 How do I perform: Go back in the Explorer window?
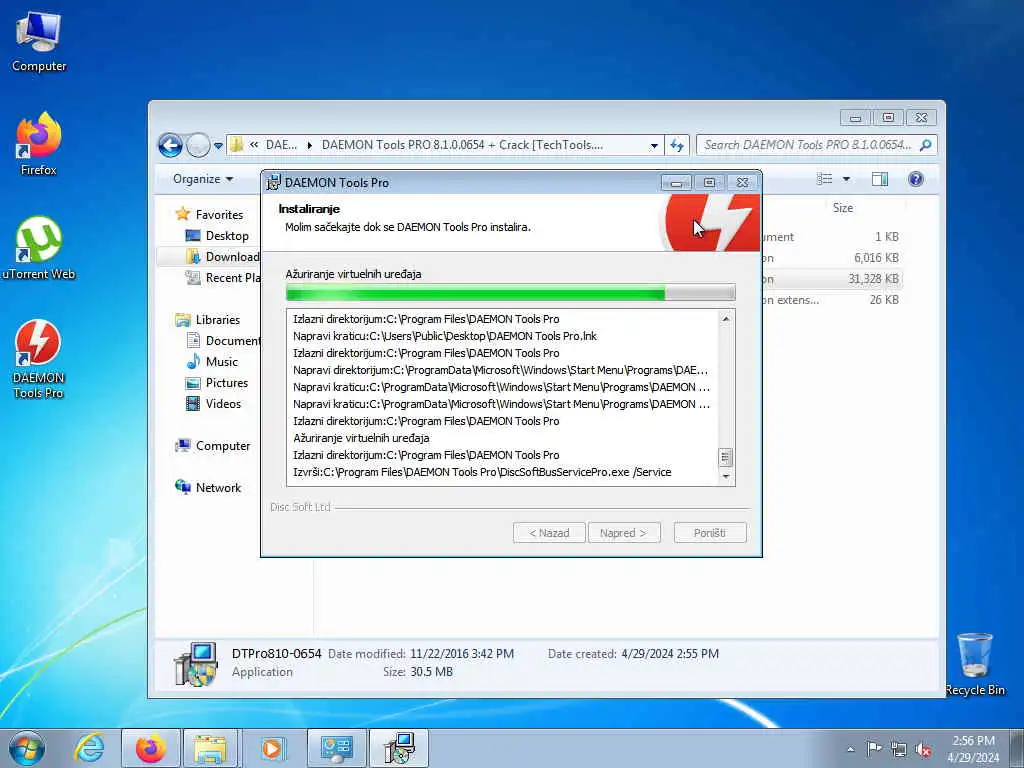coord(170,145)
